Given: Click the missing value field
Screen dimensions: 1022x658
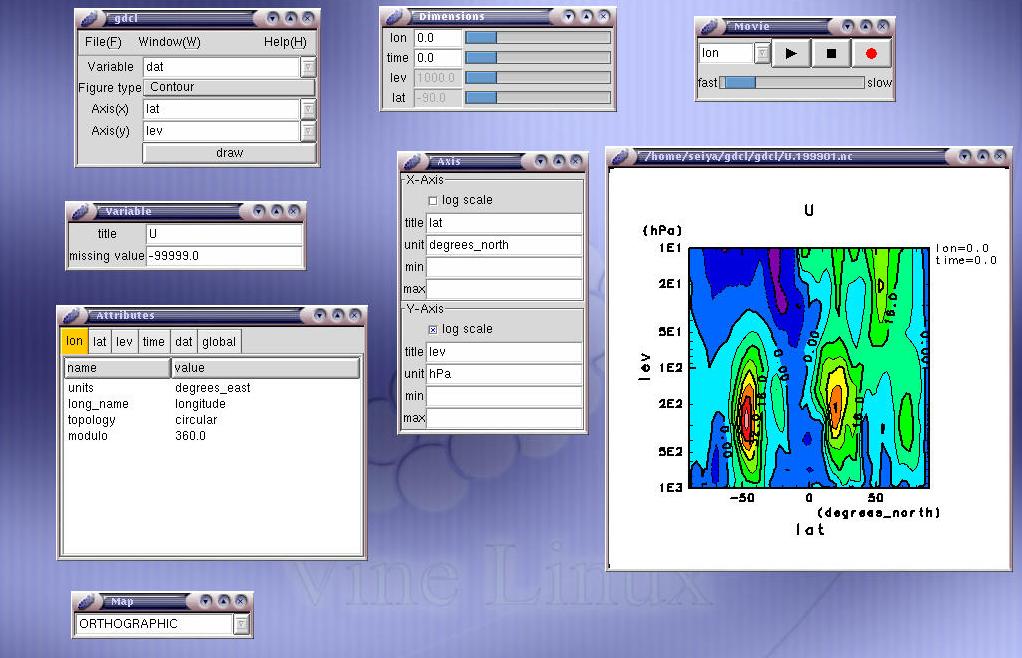Looking at the screenshot, I should [x=224, y=256].
